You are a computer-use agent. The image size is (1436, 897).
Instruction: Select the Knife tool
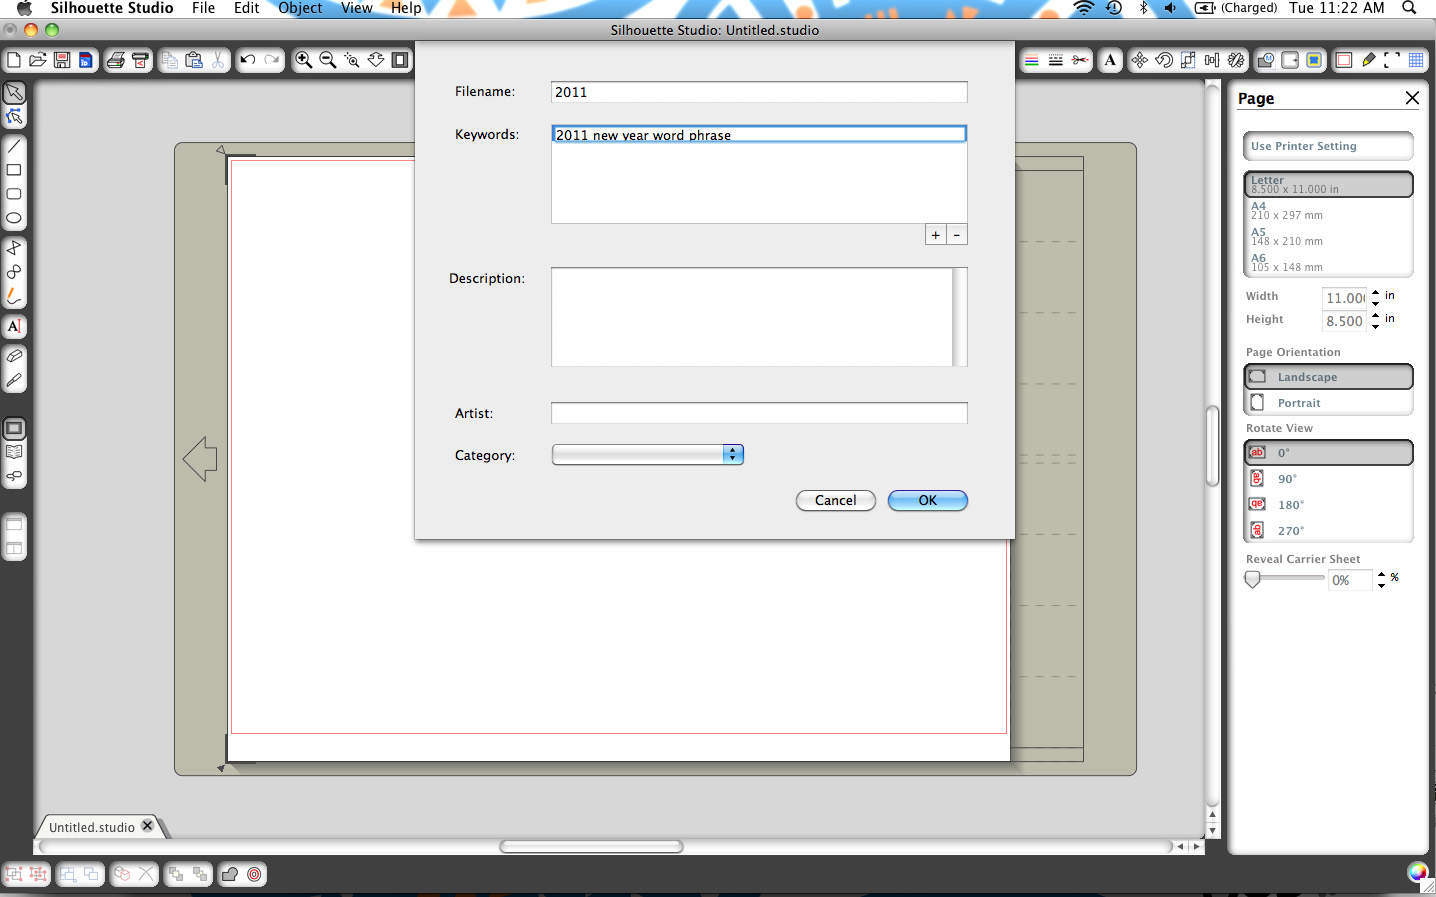click(14, 380)
